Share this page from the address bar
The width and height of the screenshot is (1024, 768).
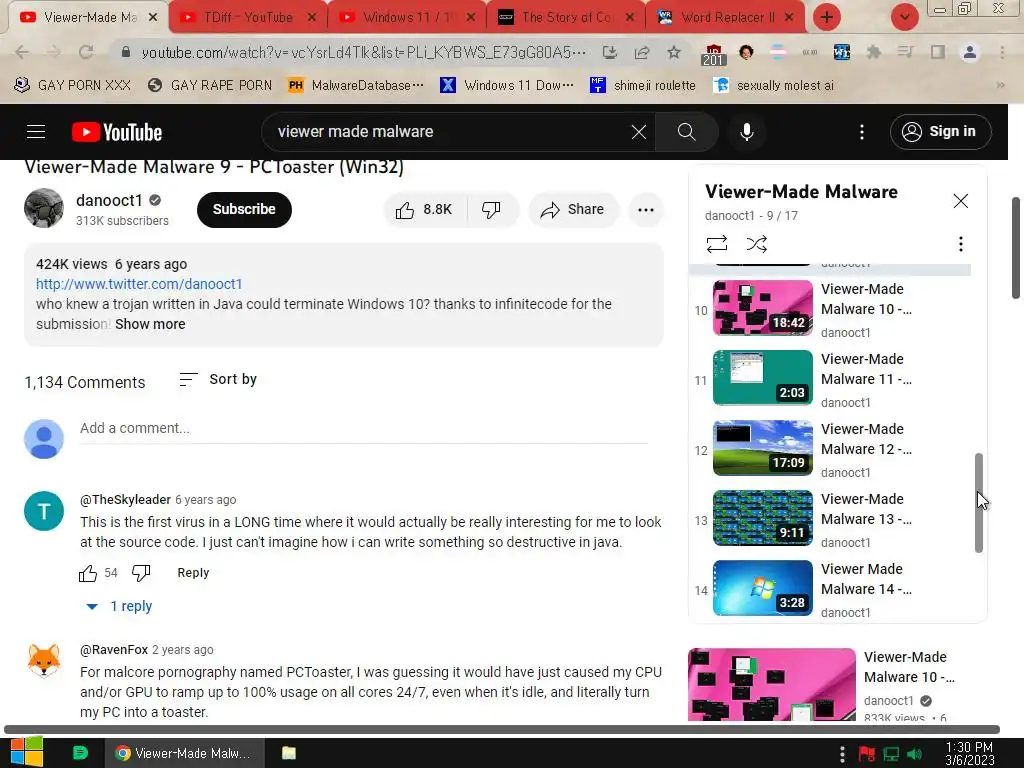(641, 52)
